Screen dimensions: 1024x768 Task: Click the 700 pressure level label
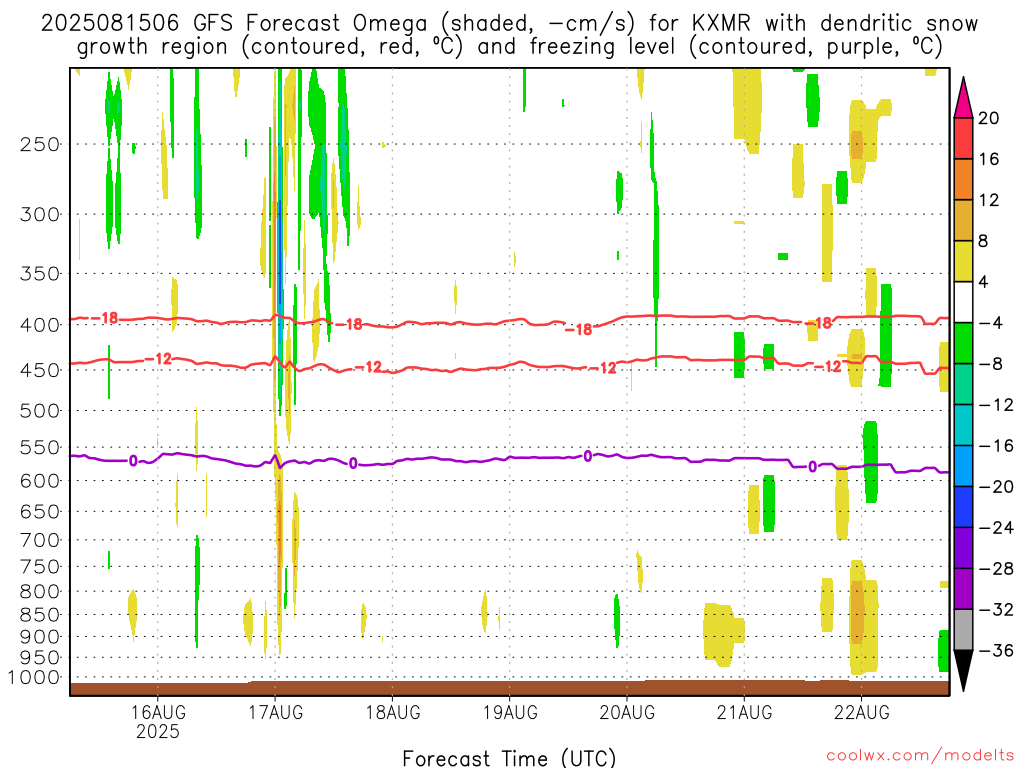(40, 540)
